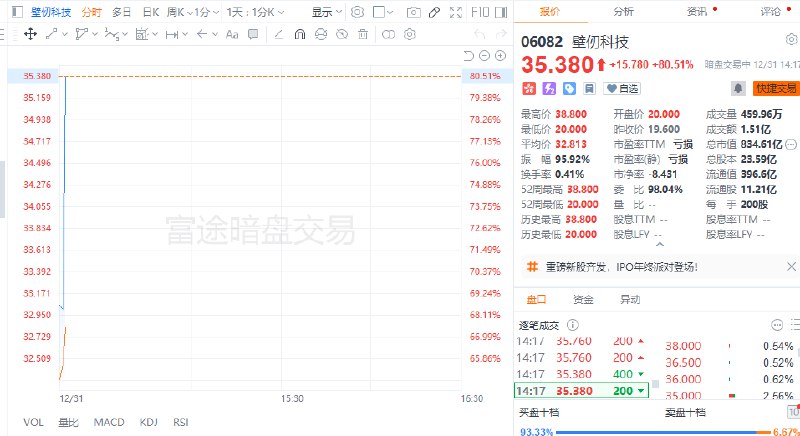Click the 快捷交易 quick trade button
This screenshot has height=436, width=800.
coord(776,88)
